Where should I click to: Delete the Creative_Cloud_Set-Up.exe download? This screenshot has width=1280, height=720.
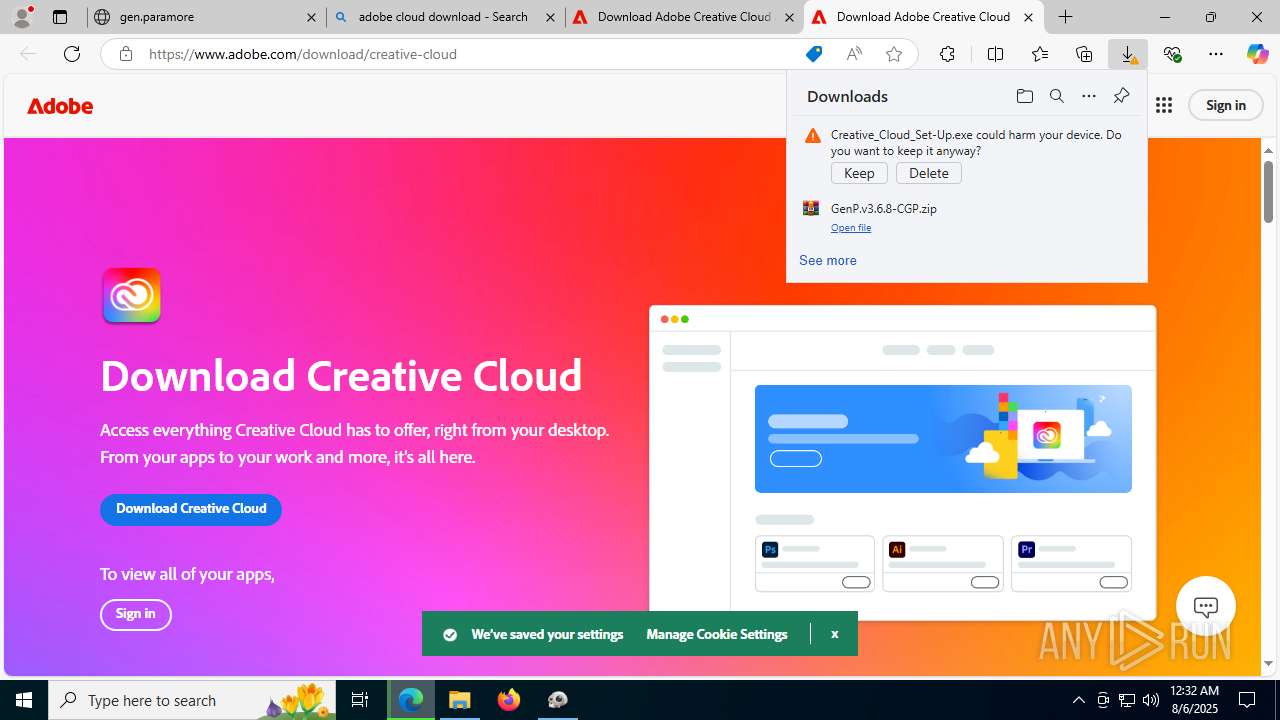coord(929,173)
